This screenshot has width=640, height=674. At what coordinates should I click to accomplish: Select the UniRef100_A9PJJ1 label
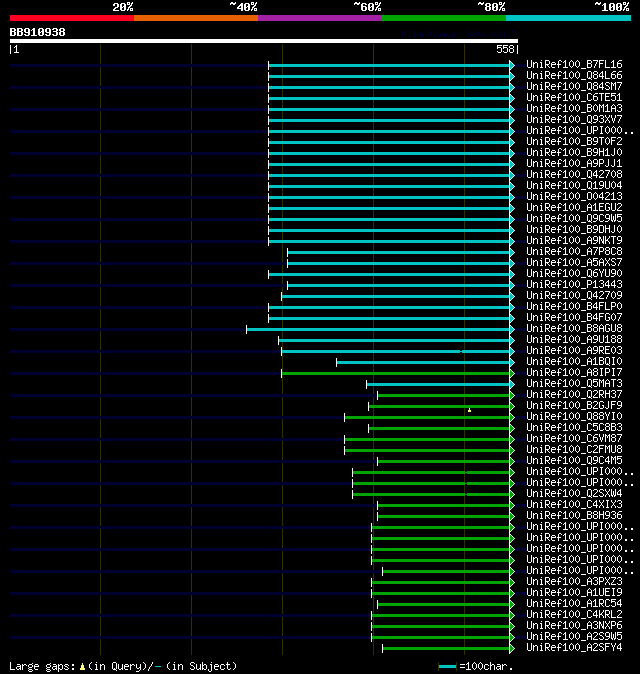(574, 164)
